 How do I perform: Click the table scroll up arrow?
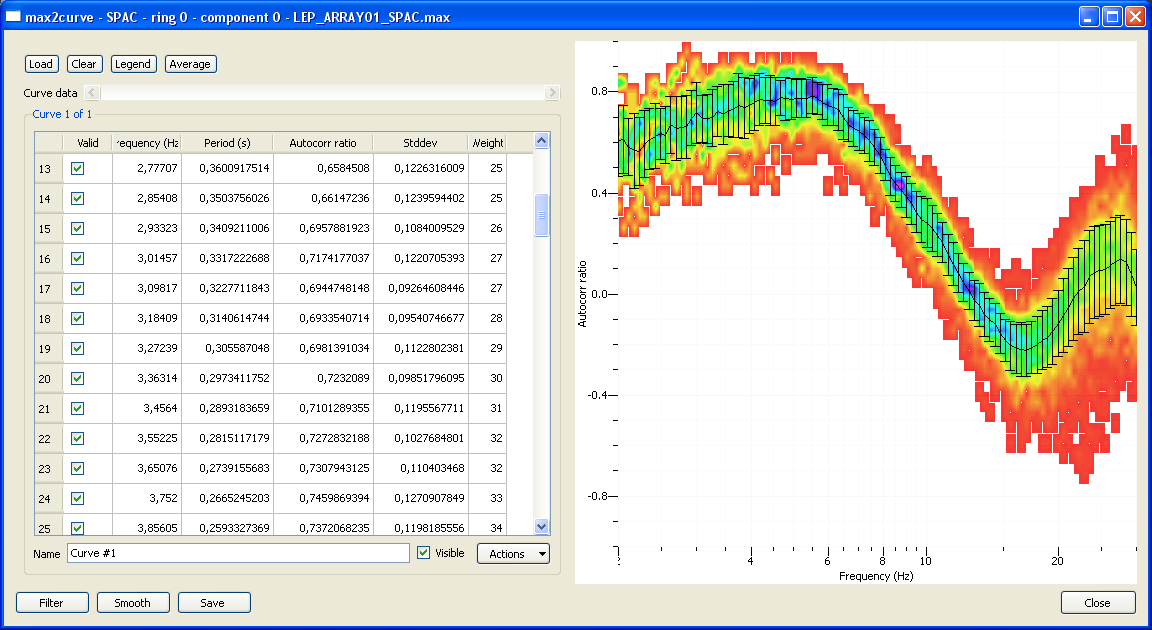click(542, 142)
